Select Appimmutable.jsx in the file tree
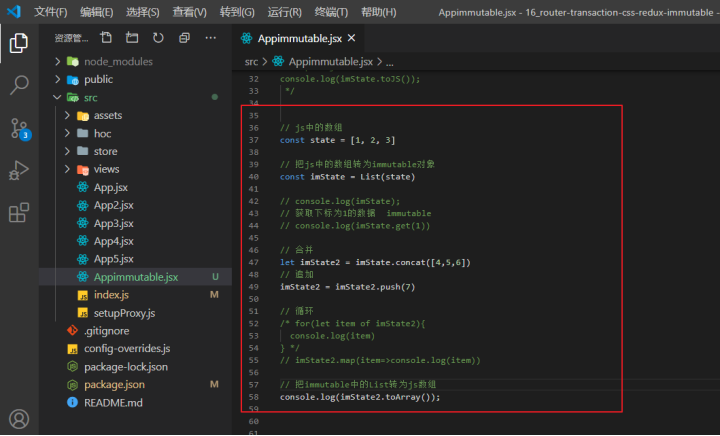The image size is (720, 436). (x=135, y=277)
